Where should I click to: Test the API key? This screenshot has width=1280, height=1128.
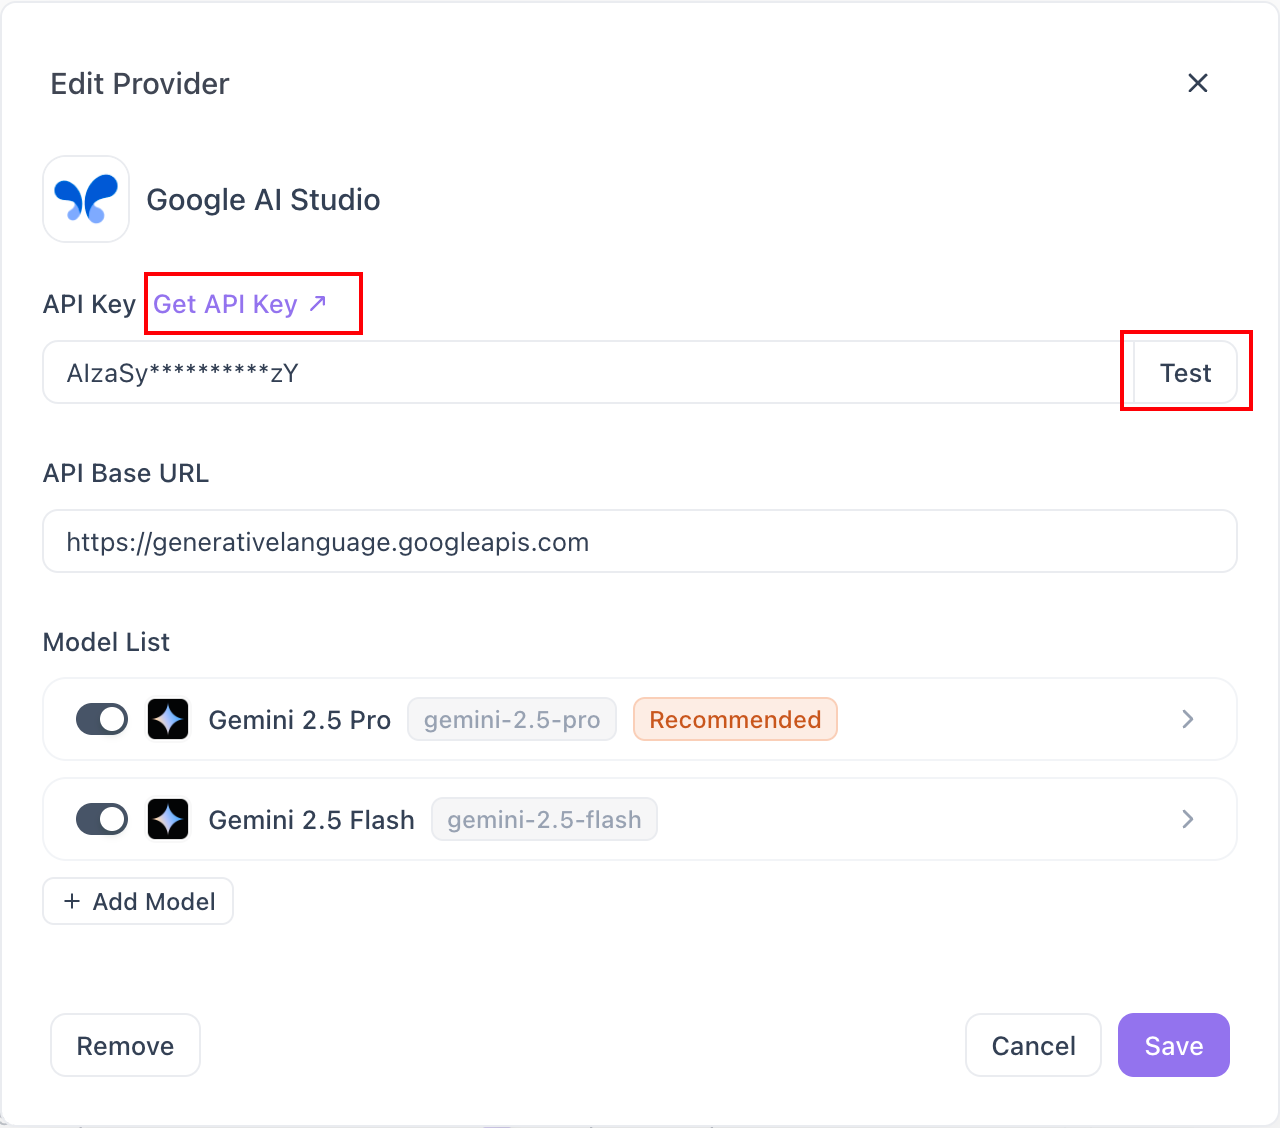1185,373
